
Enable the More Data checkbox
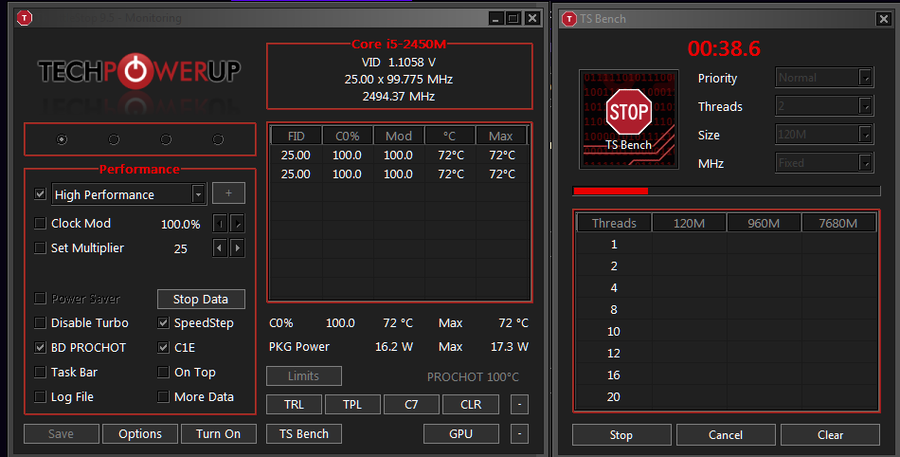pyautogui.click(x=164, y=397)
